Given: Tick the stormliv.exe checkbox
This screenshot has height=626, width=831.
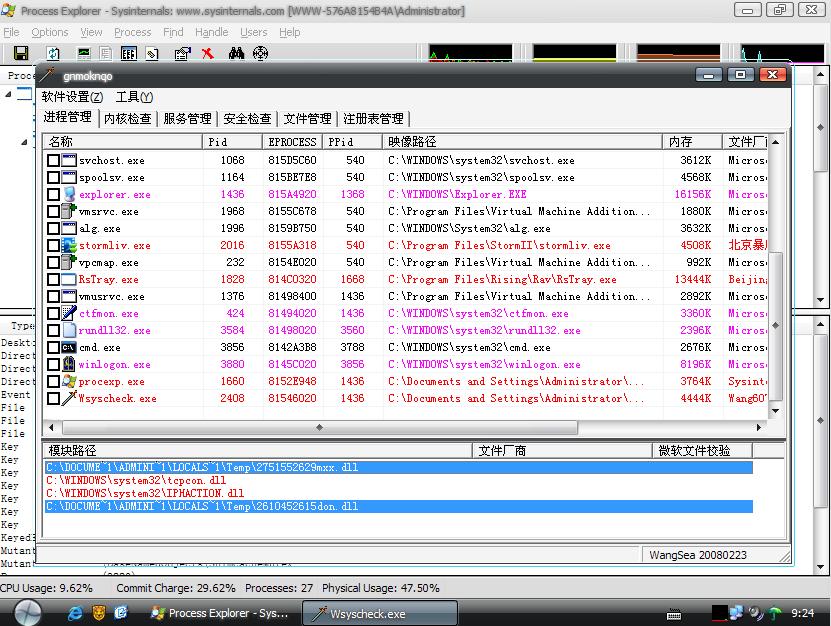Looking at the screenshot, I should click(x=53, y=245).
